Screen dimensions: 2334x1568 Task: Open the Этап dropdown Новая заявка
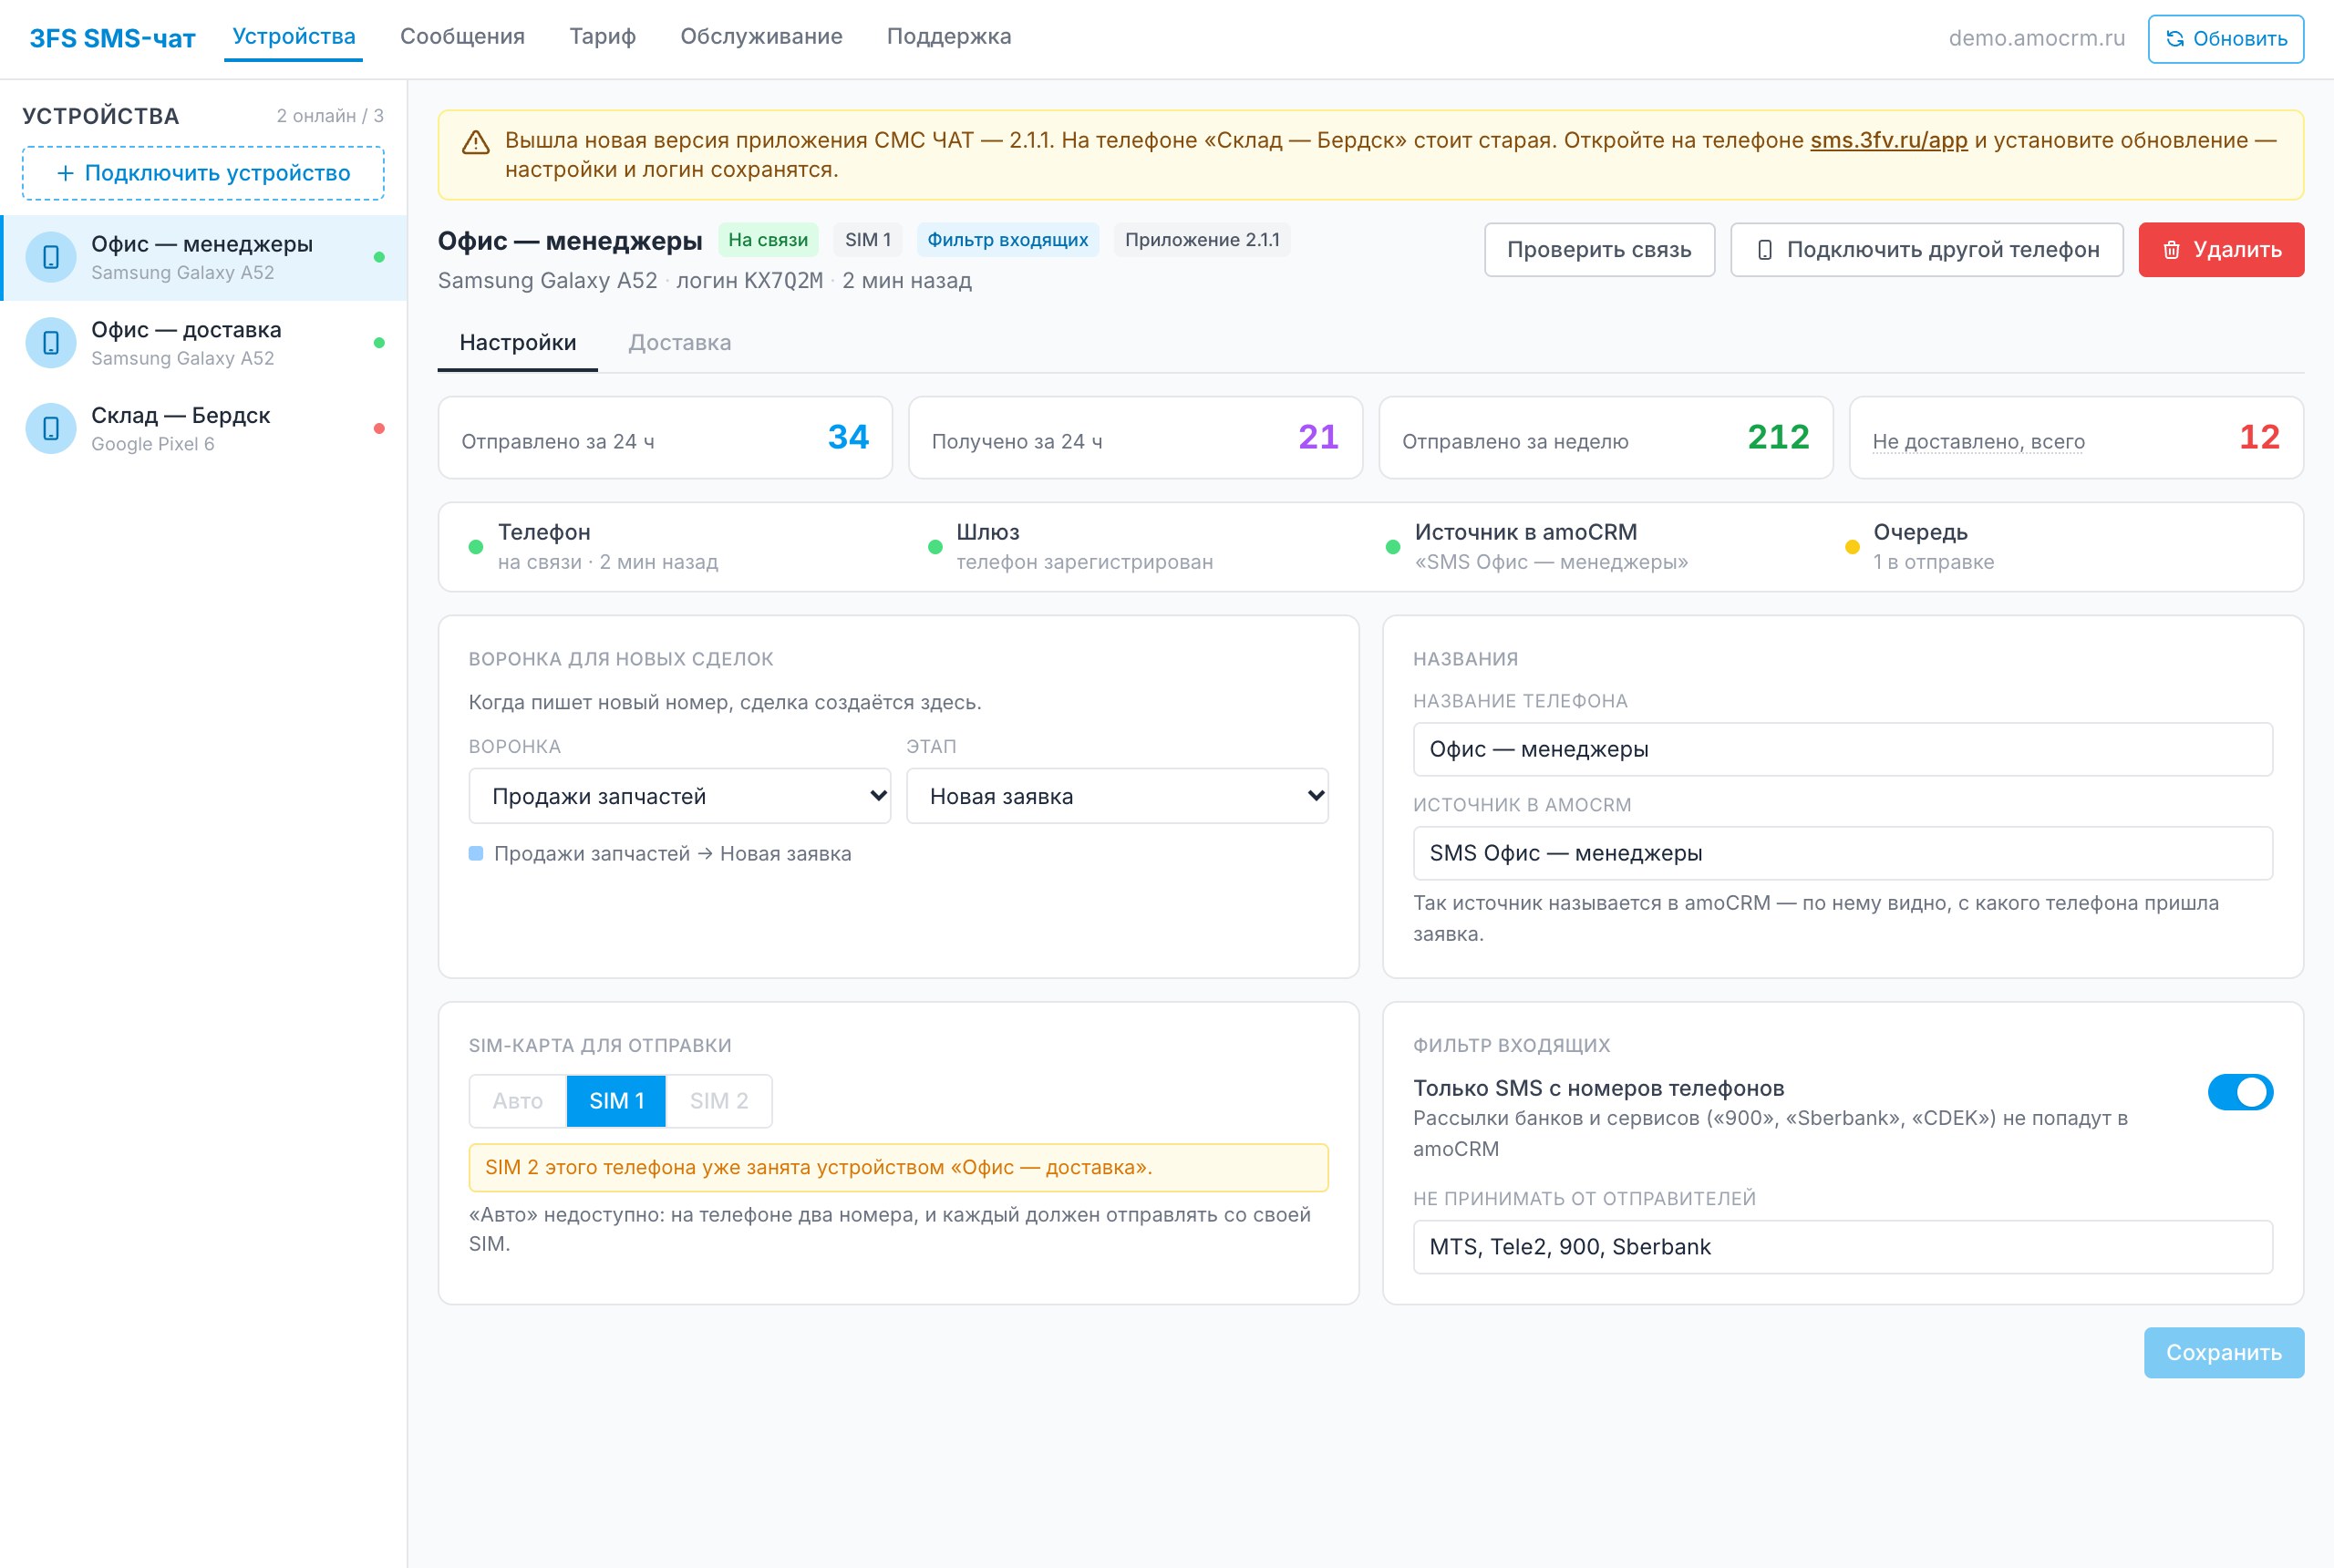1117,796
